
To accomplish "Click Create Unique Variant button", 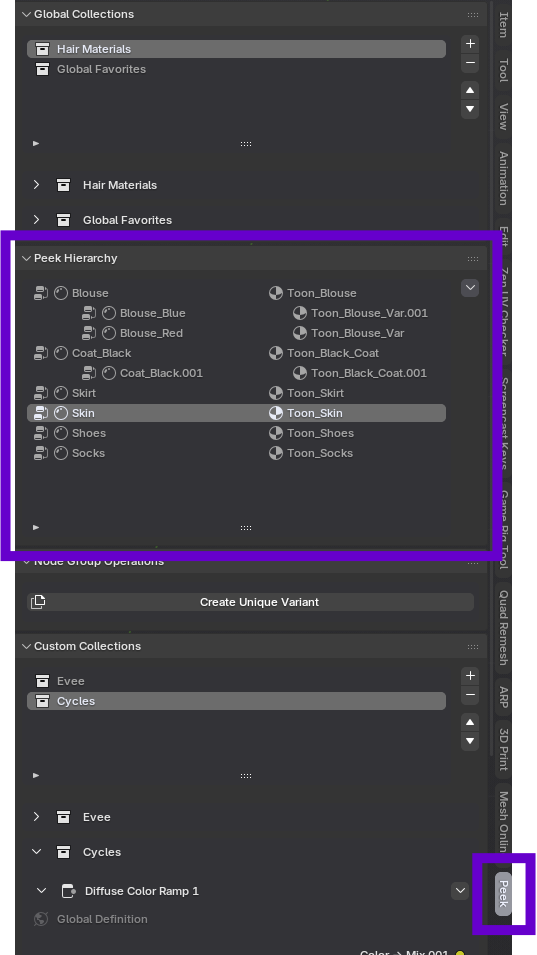I will coord(250,602).
